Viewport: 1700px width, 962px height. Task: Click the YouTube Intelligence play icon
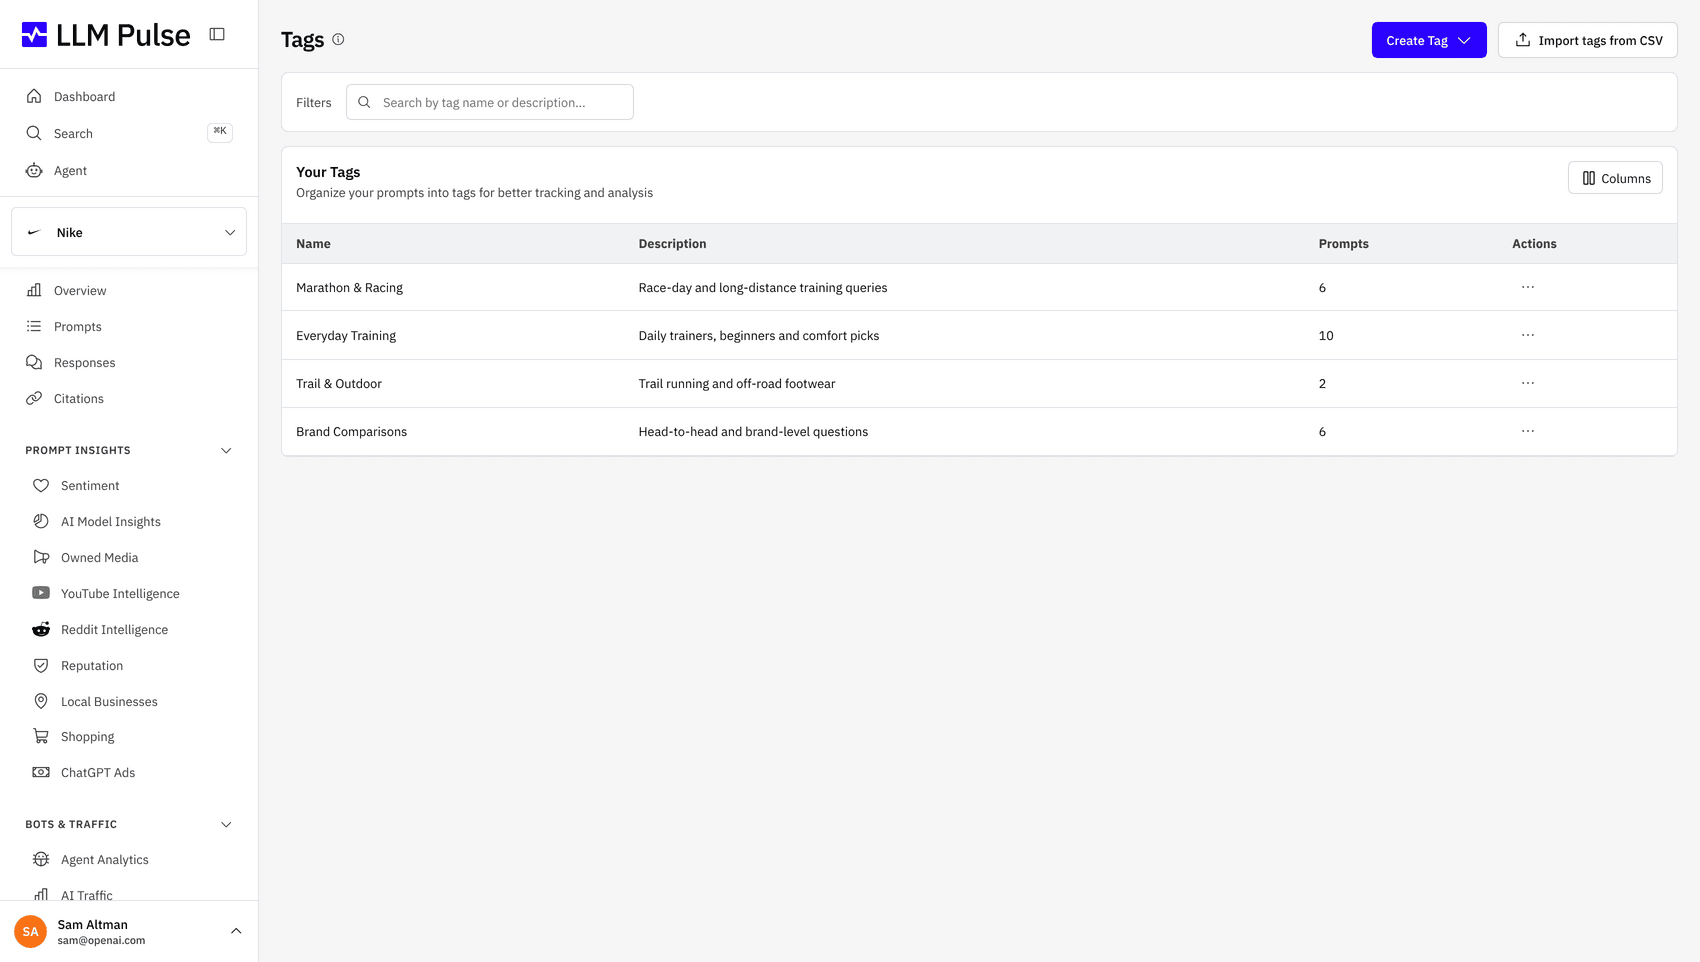(41, 593)
